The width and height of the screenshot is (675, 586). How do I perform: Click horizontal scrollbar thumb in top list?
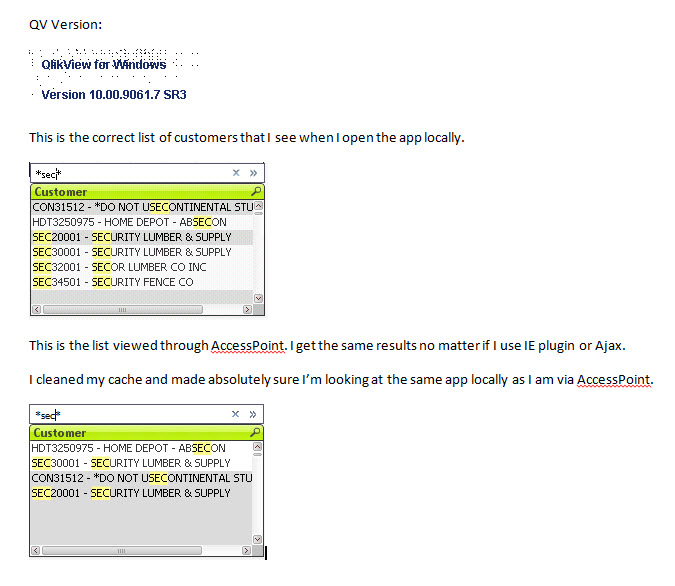[123, 309]
